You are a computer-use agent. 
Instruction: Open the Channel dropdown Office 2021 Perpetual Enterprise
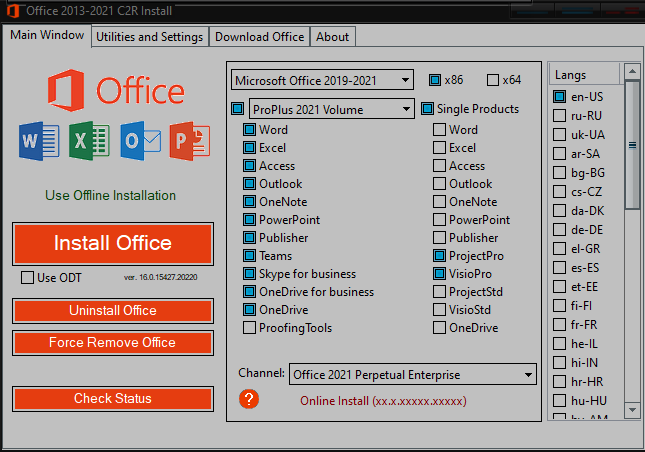pyautogui.click(x=413, y=375)
